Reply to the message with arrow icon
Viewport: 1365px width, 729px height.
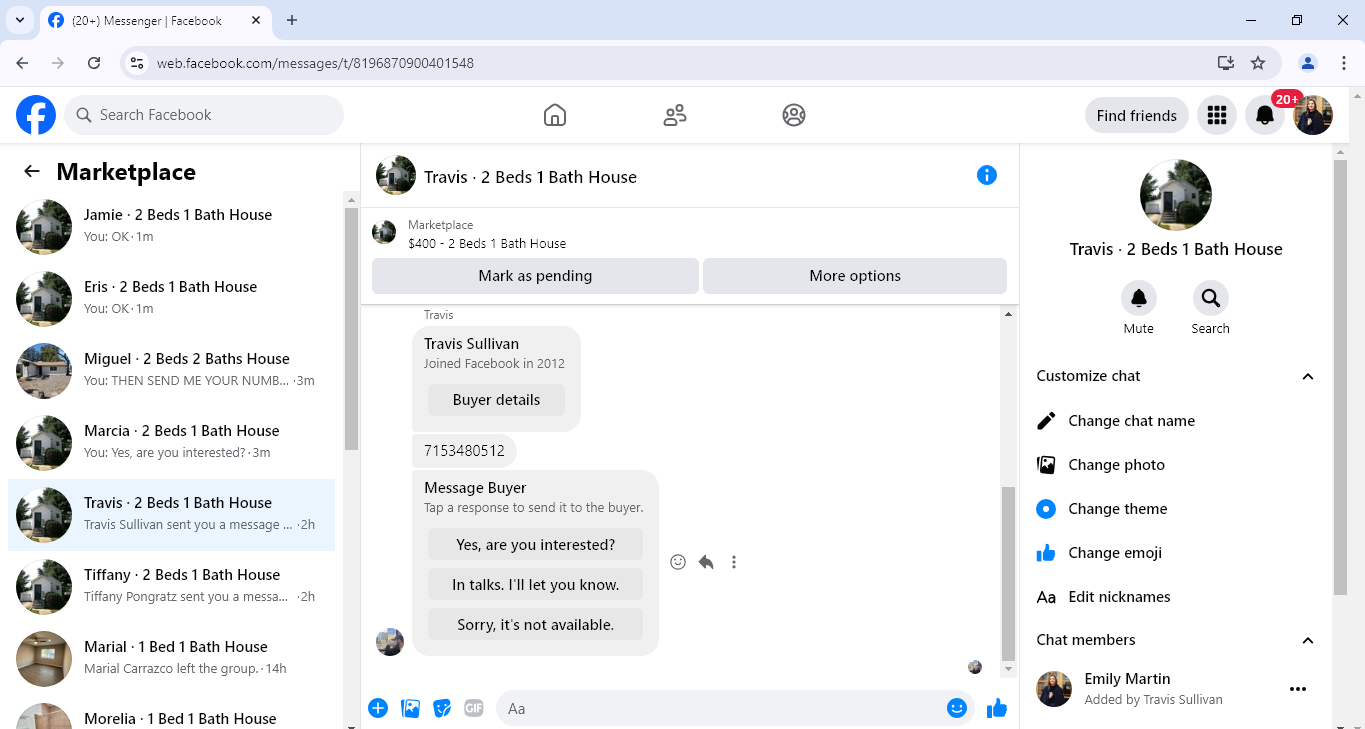[x=706, y=562]
